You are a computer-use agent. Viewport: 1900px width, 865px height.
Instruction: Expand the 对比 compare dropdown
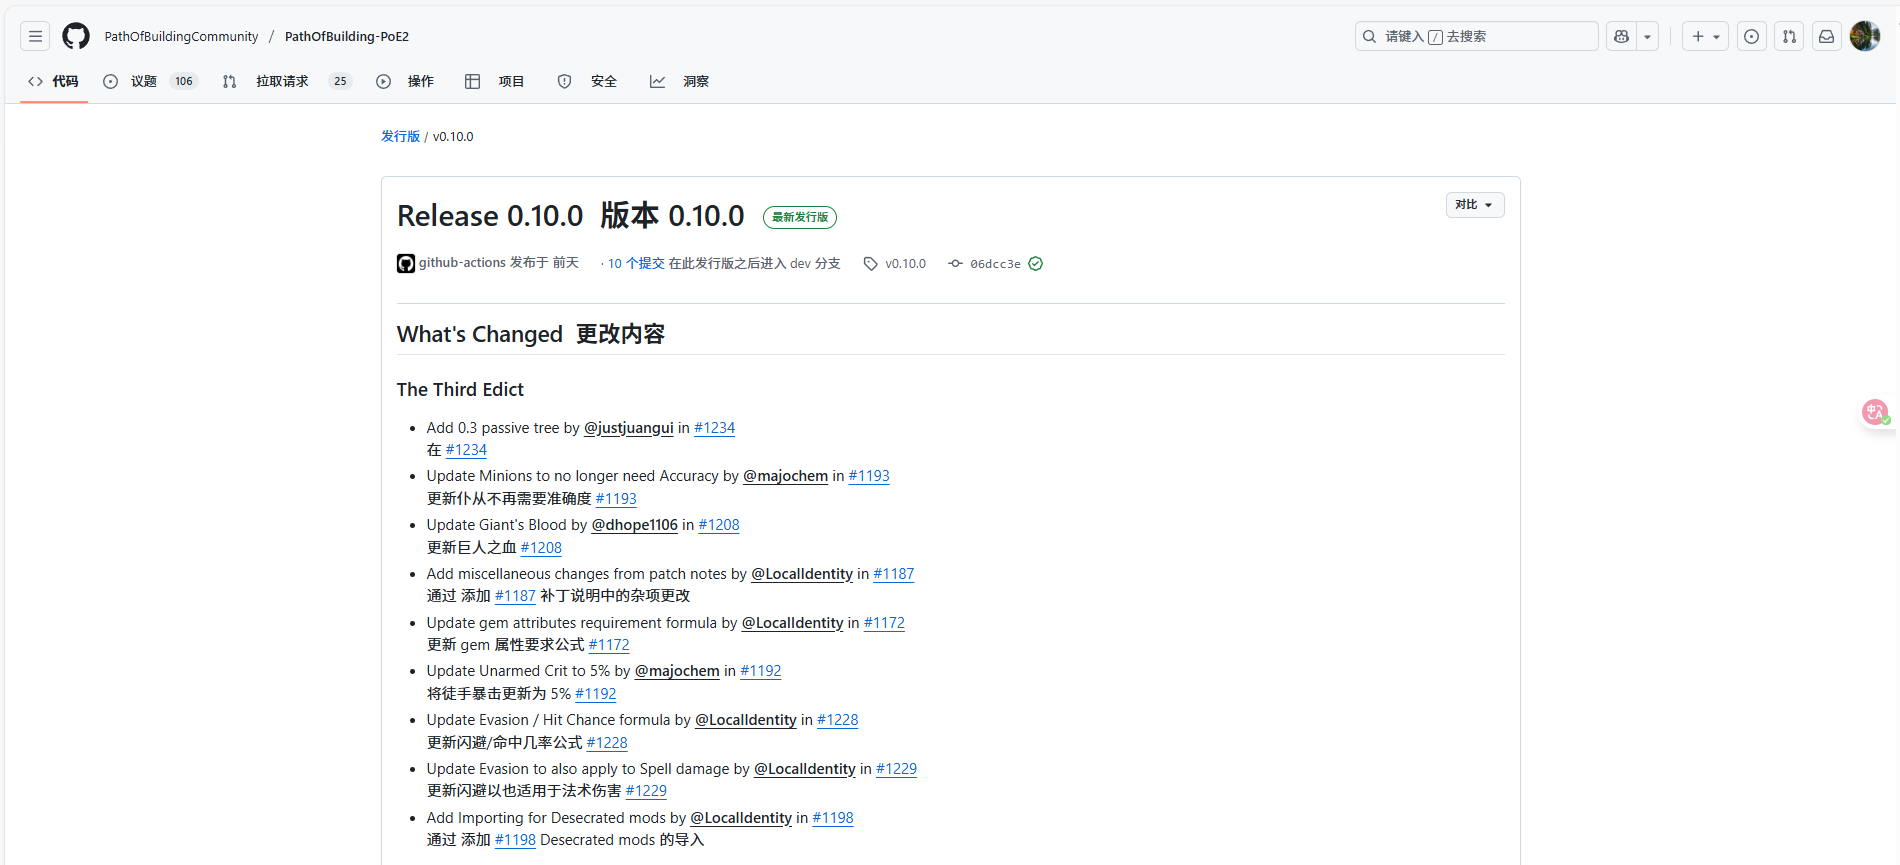click(x=1475, y=205)
